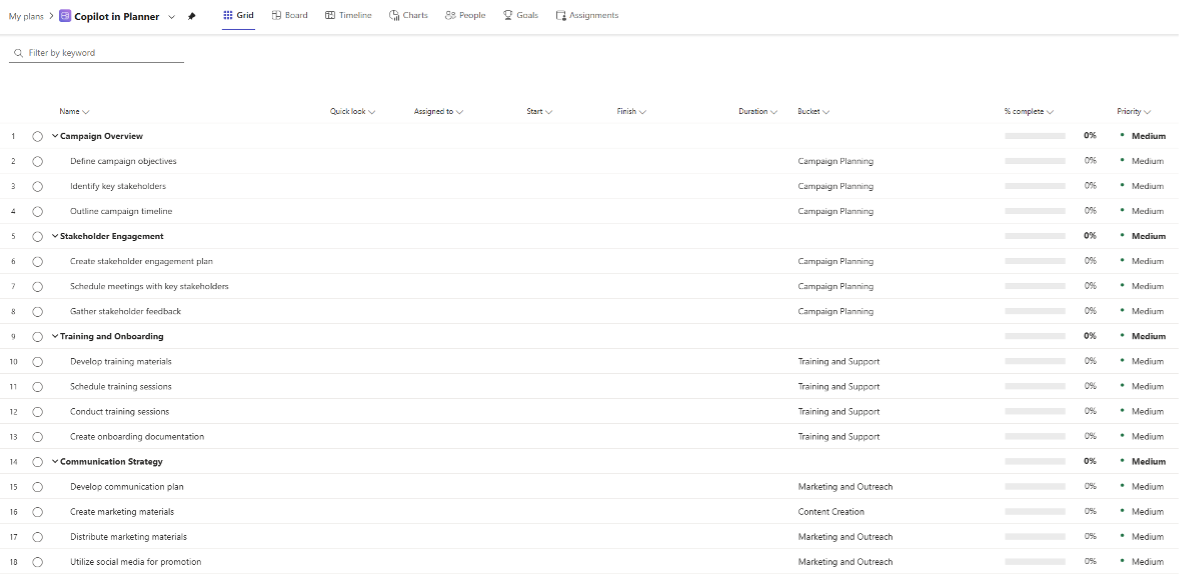The image size is (1180, 576).
Task: Check off 'Develop communication plan' task circle
Action: [38, 487]
